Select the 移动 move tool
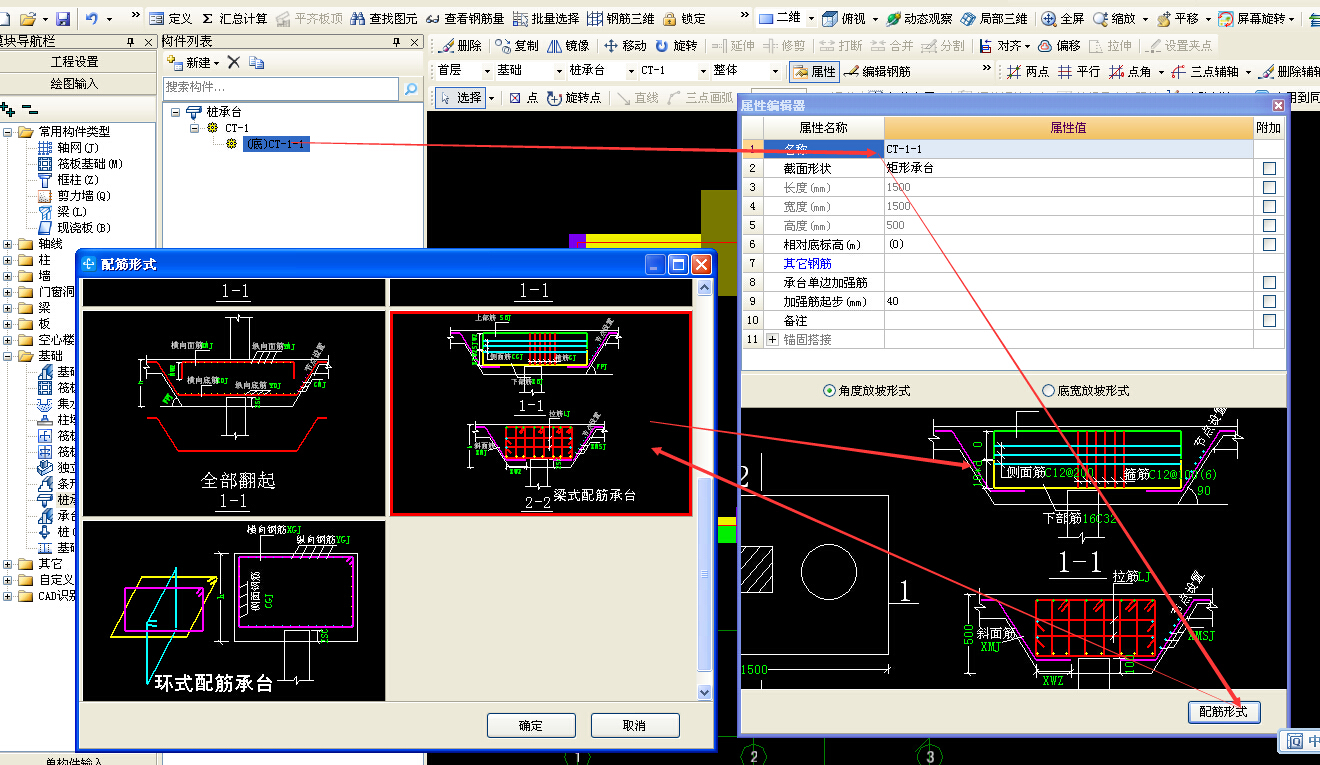The height and width of the screenshot is (765, 1320). click(625, 46)
